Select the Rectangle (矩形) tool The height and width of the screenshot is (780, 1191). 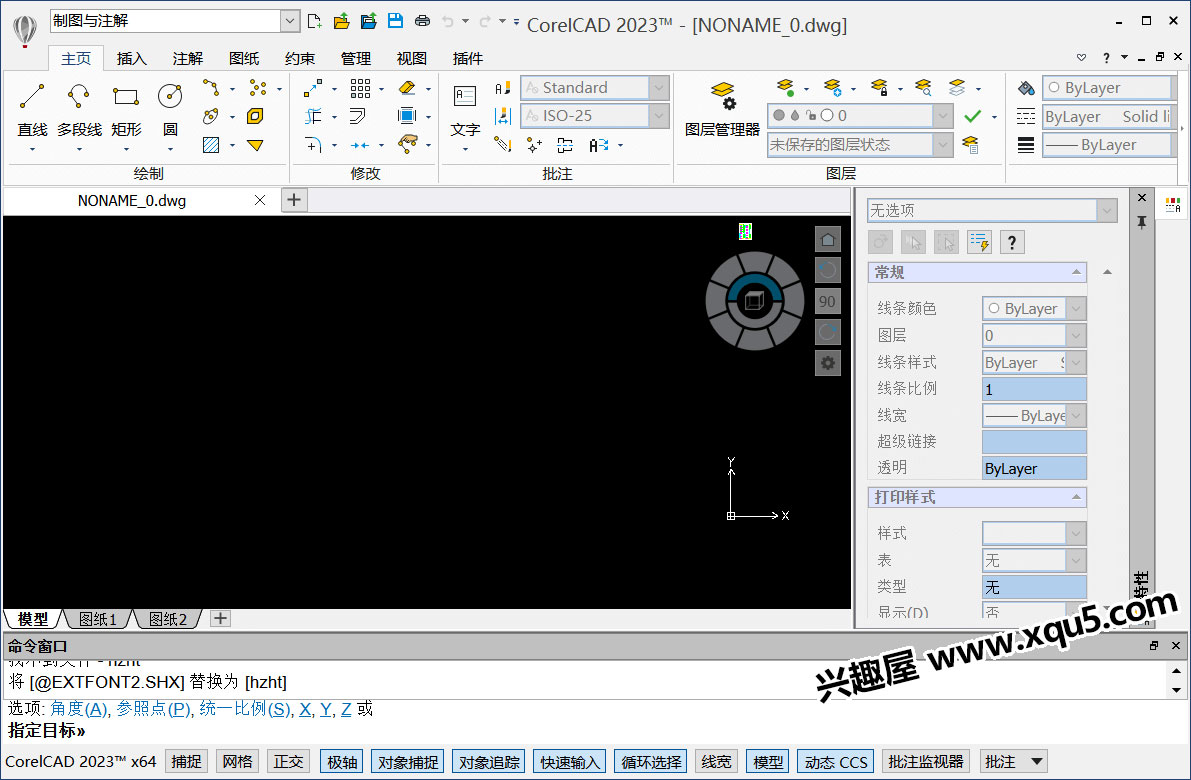(x=126, y=109)
